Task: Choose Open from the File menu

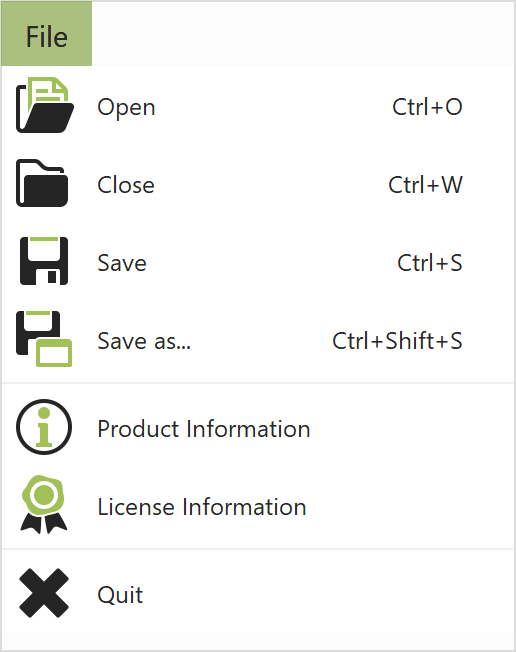Action: pyautogui.click(x=258, y=106)
